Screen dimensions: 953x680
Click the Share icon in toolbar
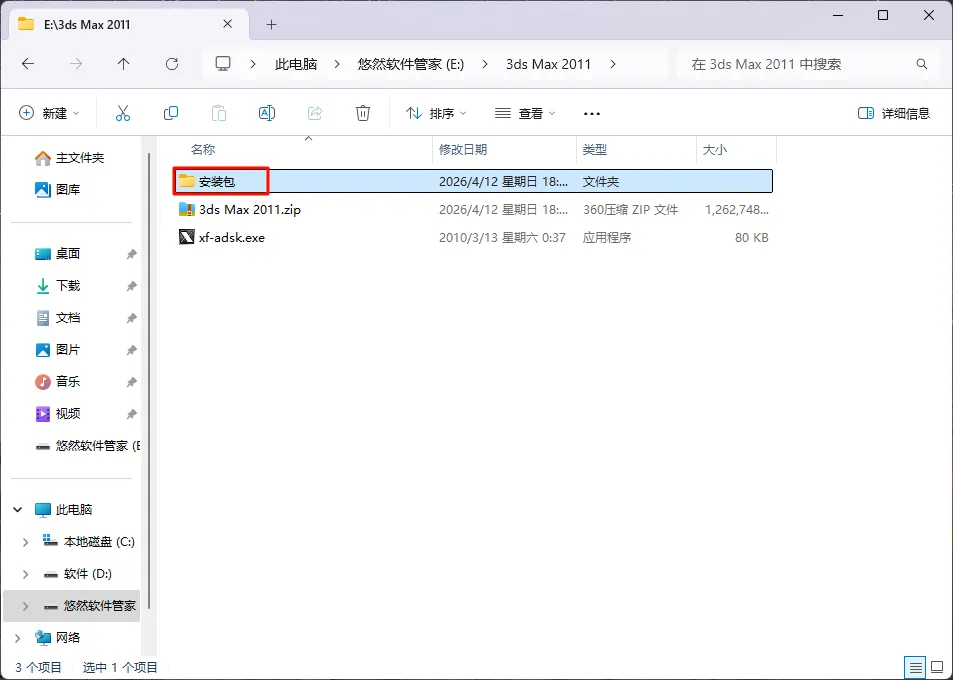tap(315, 113)
